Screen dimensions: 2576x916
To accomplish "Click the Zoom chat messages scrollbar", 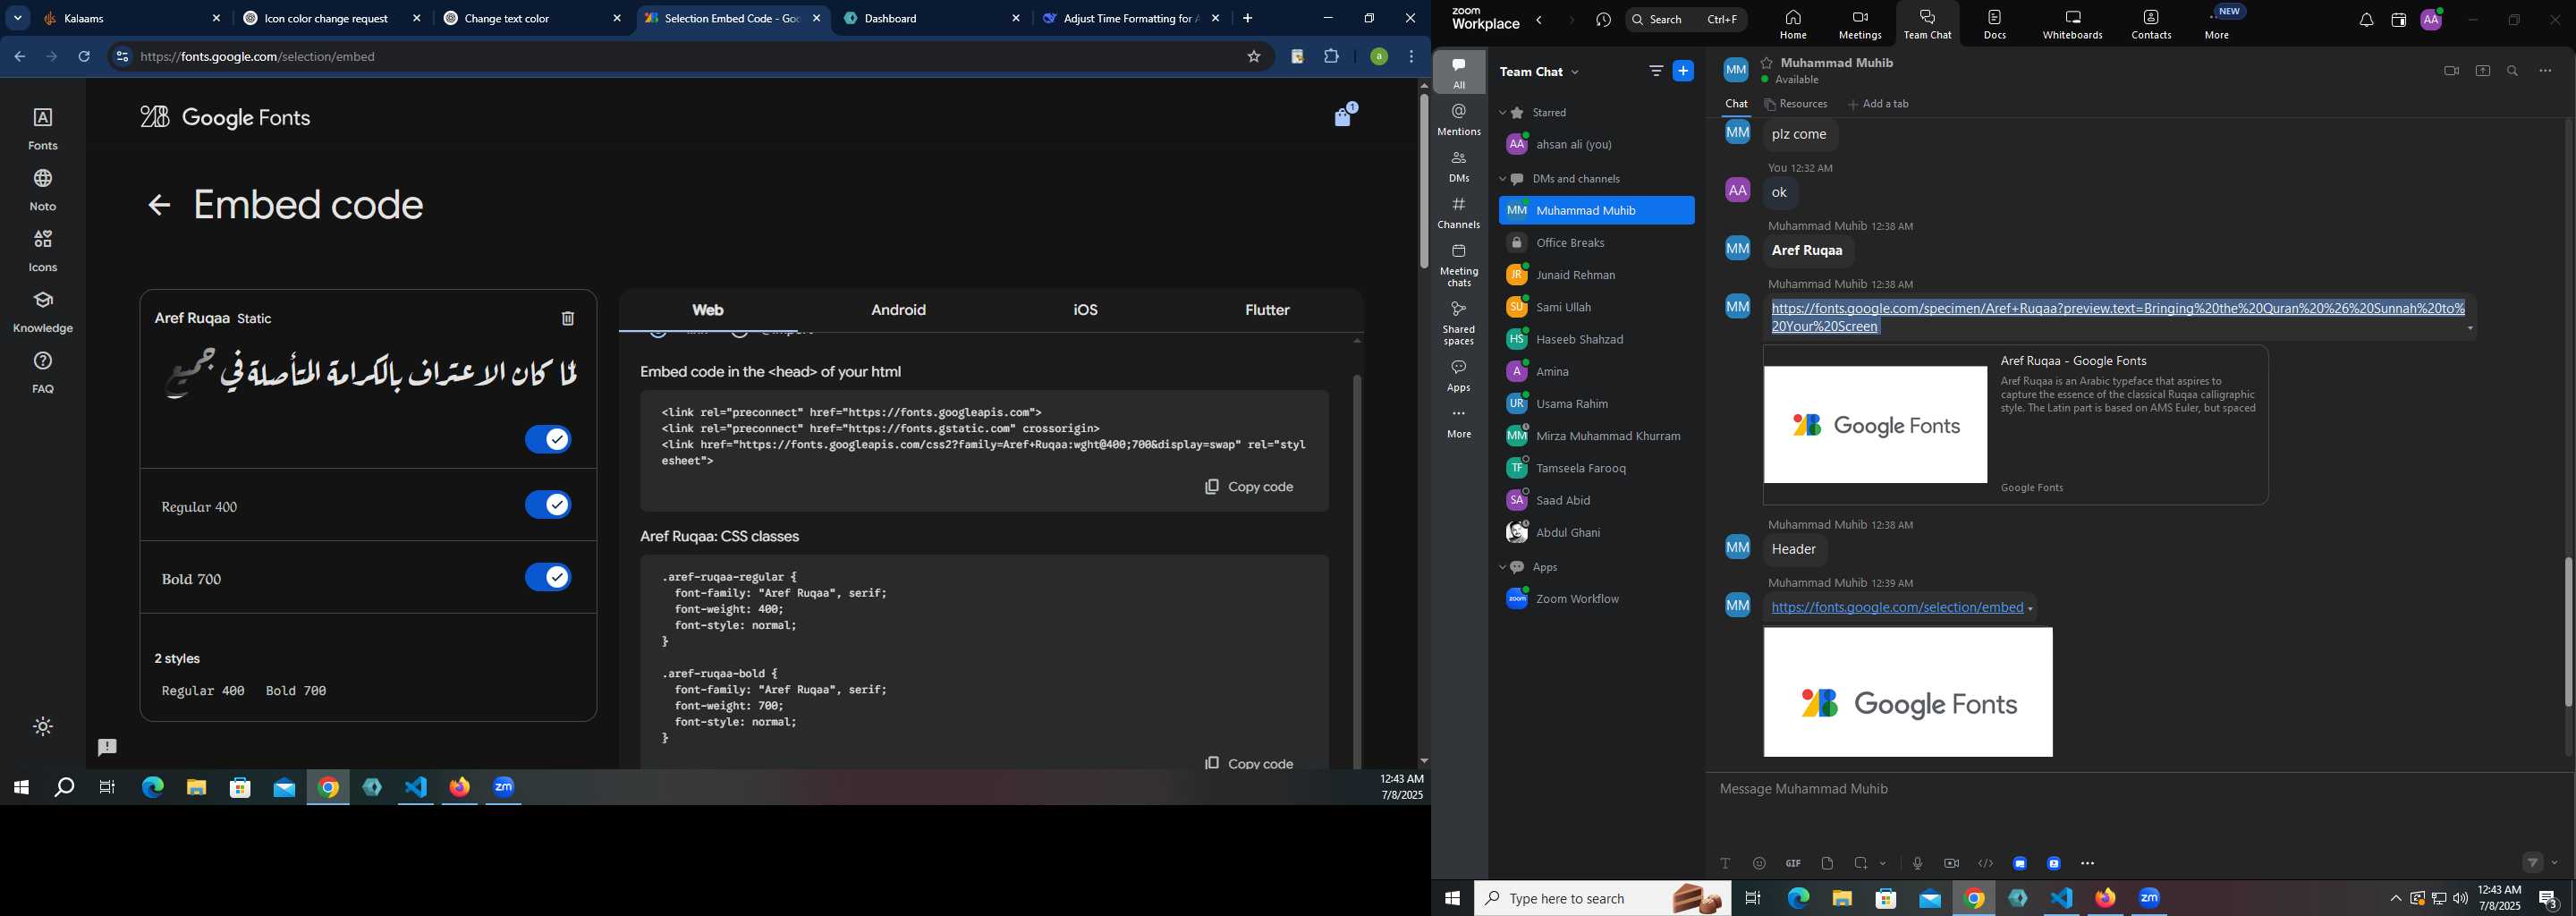I will click(2567, 631).
